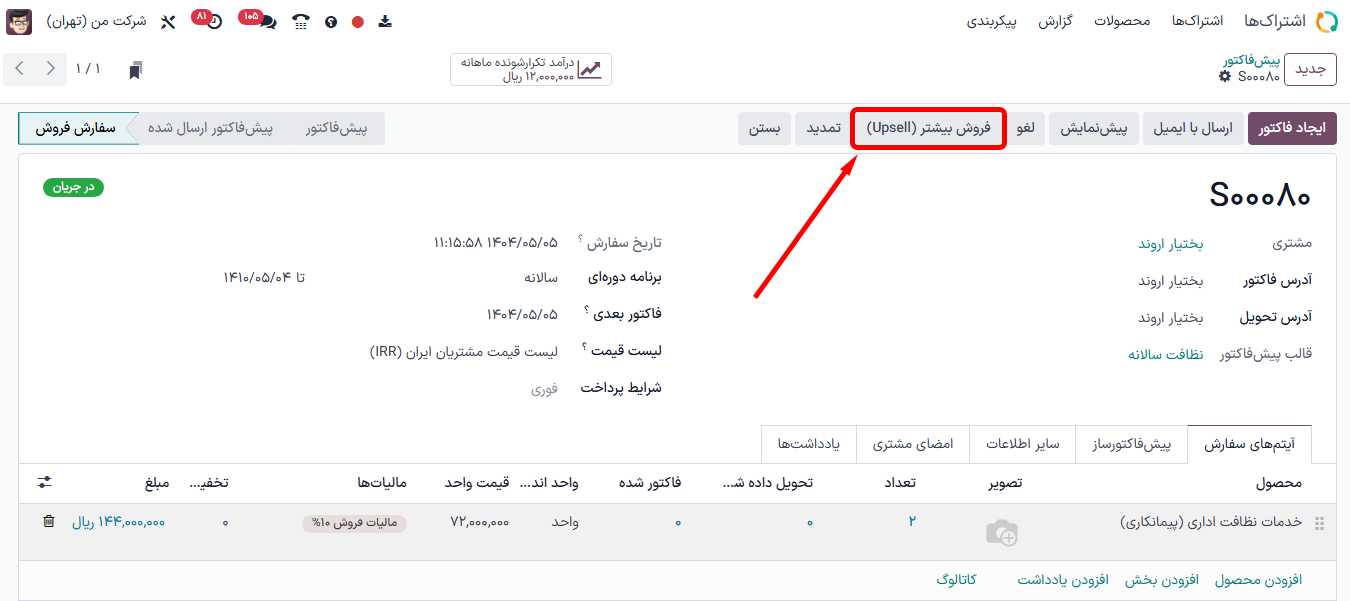The image size is (1350, 601).
Task: Open the پیکربندی menu
Action: click(991, 21)
